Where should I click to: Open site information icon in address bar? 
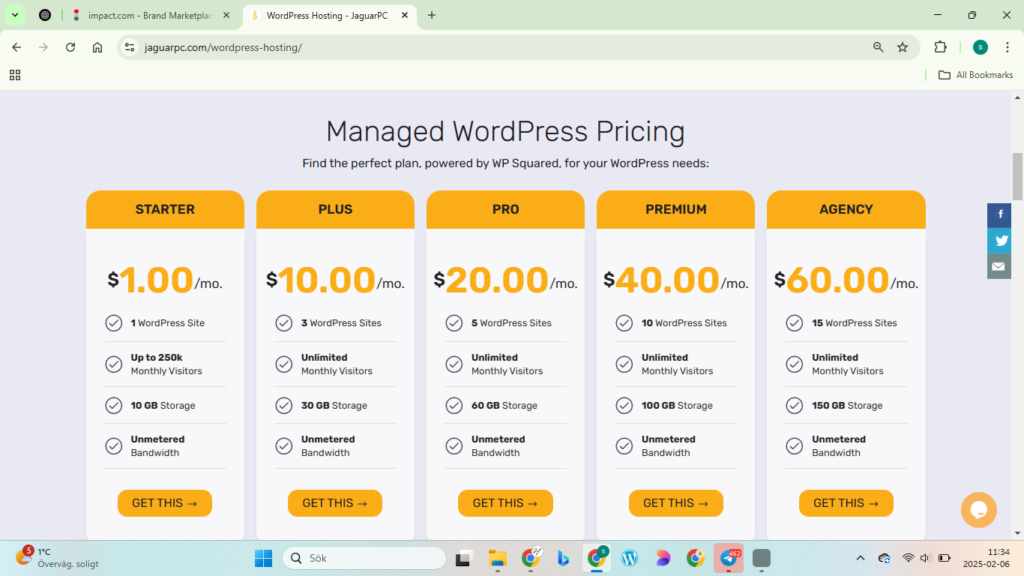[130, 47]
